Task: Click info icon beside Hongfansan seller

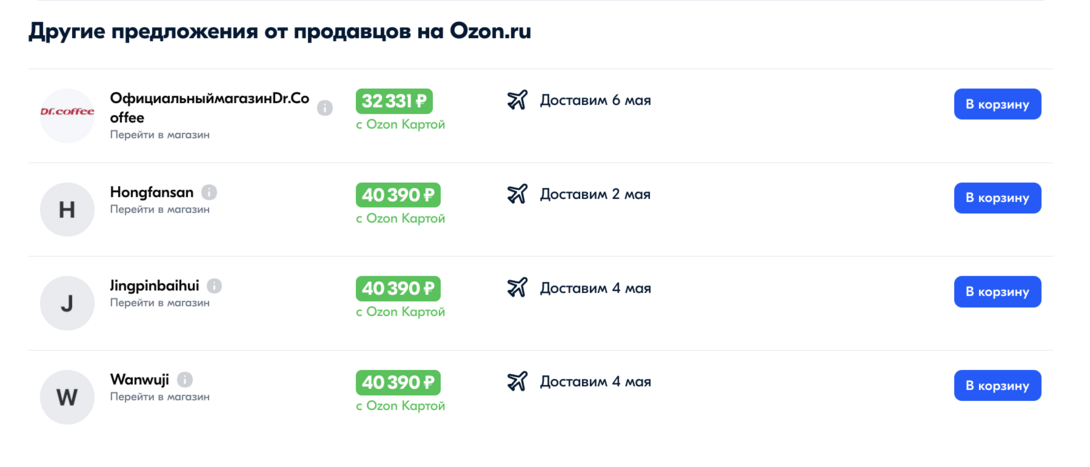Action: pos(209,192)
